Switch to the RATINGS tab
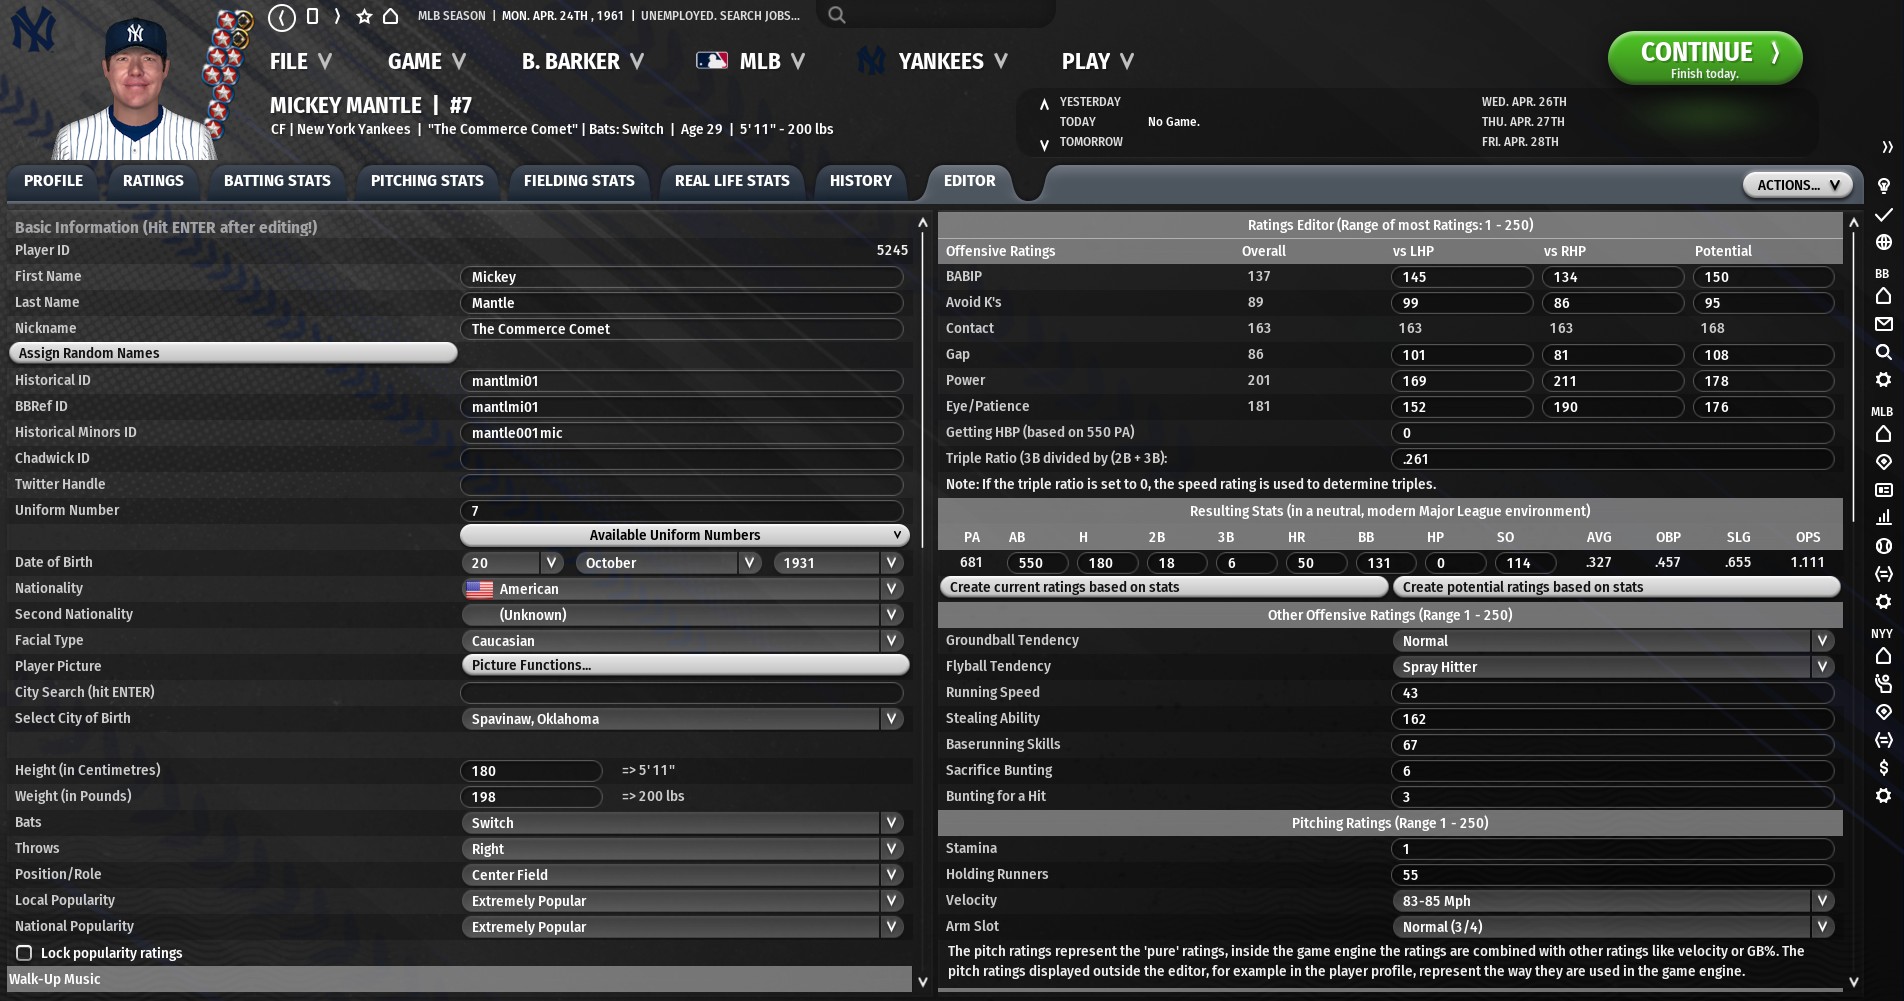The height and width of the screenshot is (1001, 1904). click(153, 181)
